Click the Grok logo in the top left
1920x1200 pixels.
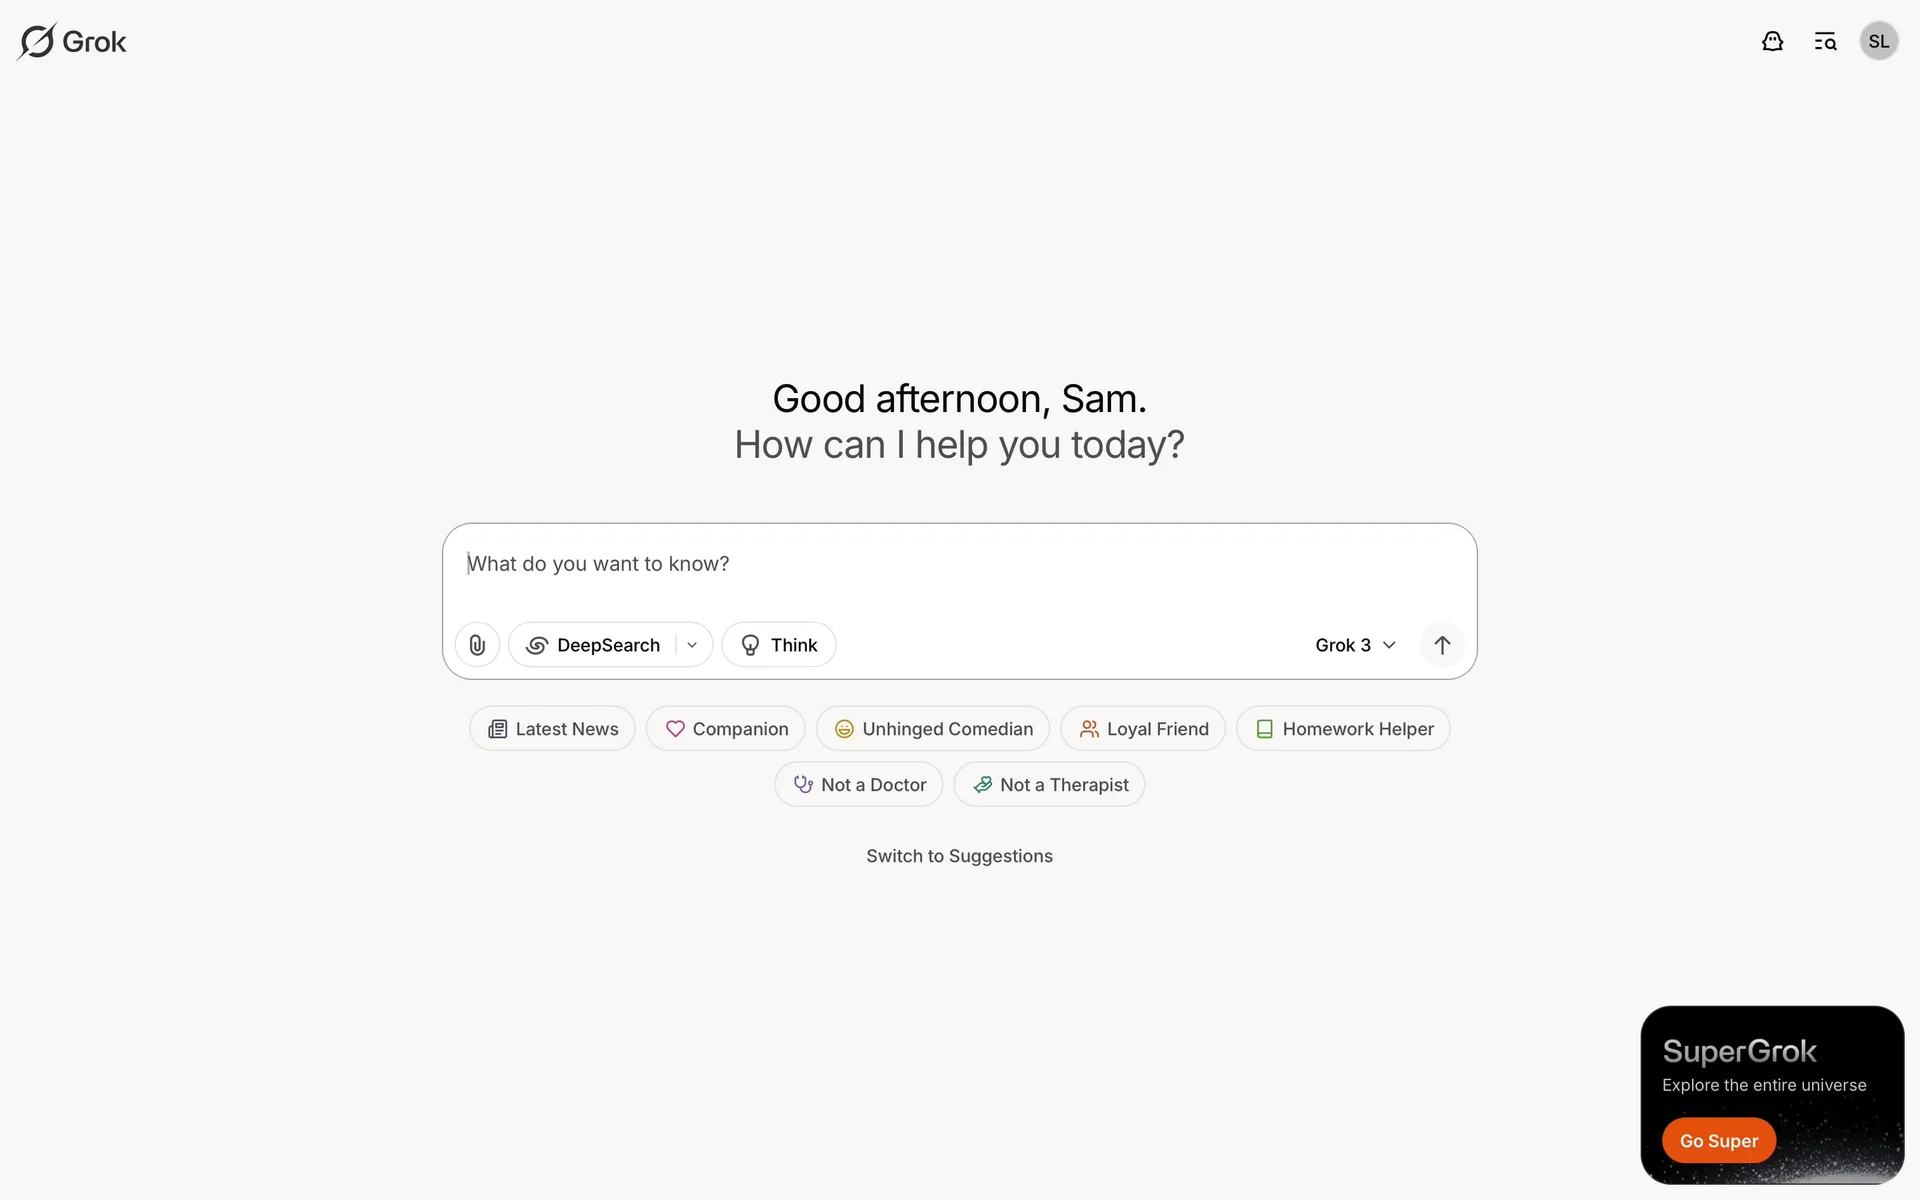coord(71,41)
